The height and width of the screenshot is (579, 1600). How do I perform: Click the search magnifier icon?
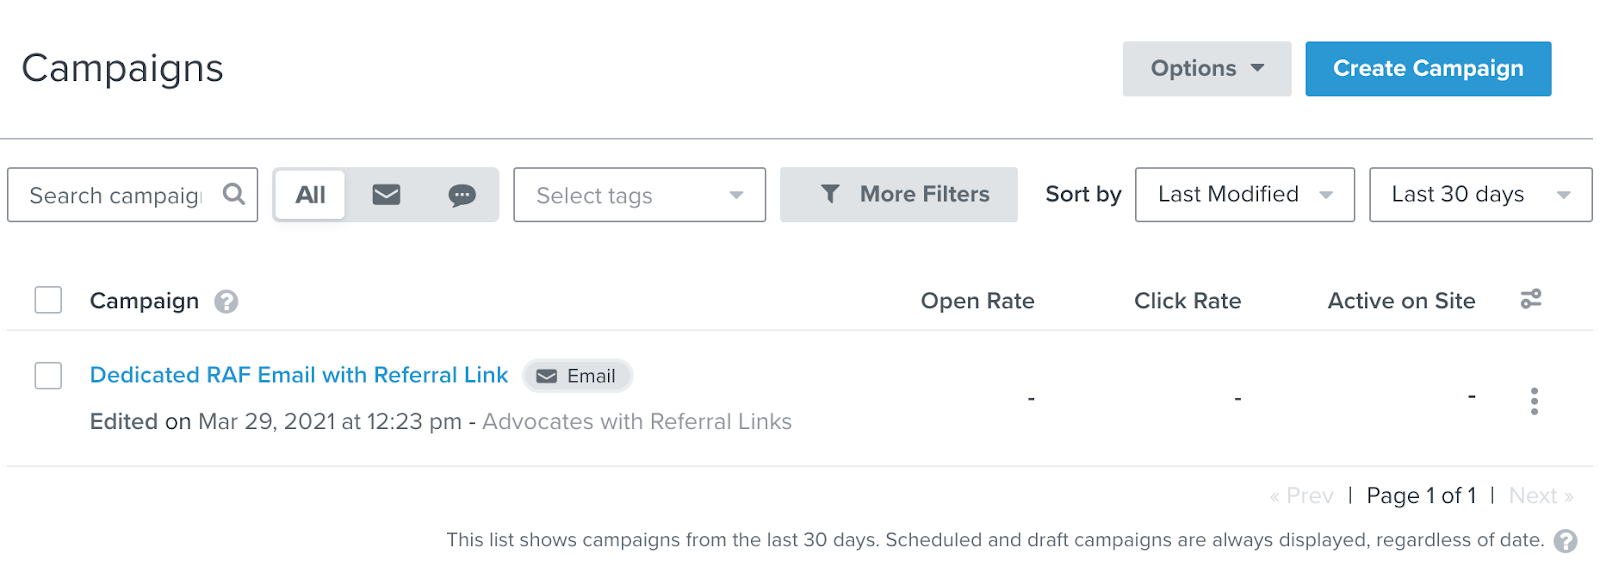[234, 194]
